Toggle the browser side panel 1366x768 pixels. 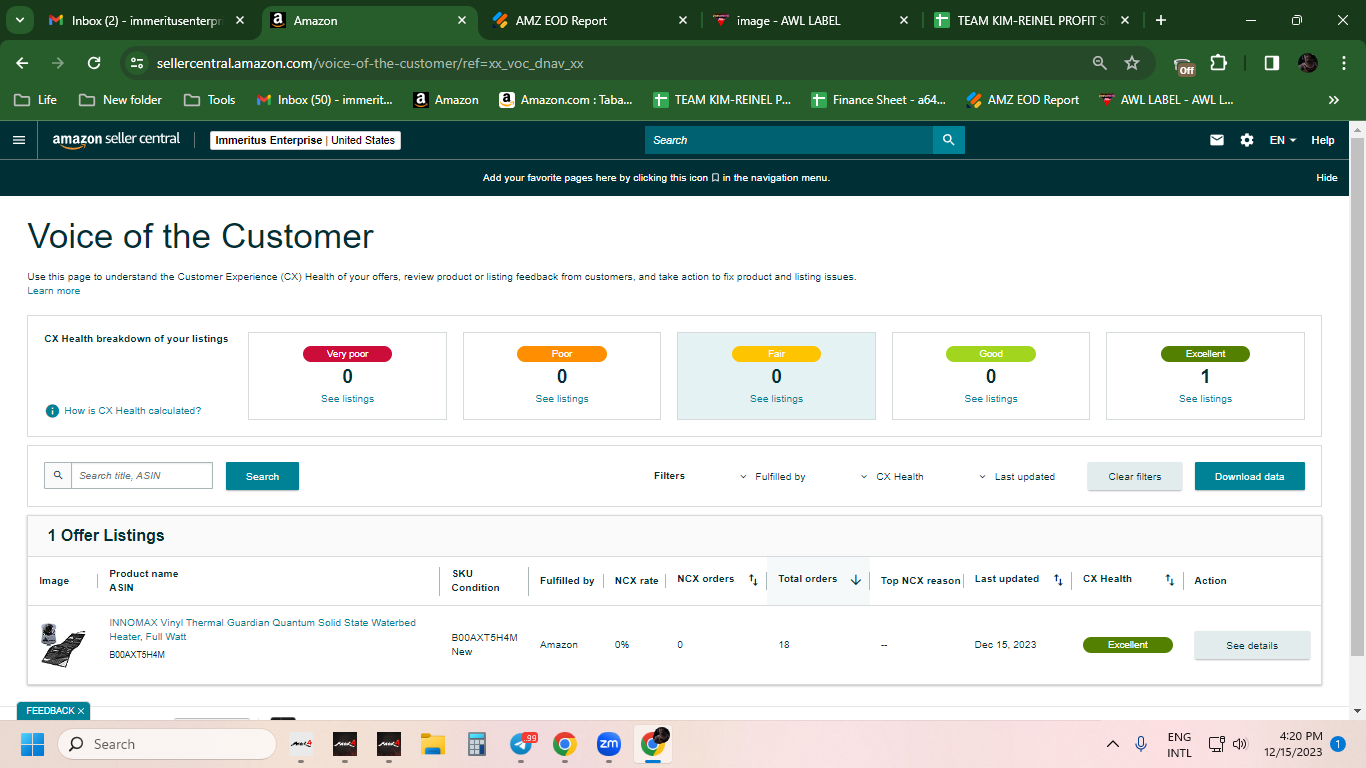pos(1271,63)
